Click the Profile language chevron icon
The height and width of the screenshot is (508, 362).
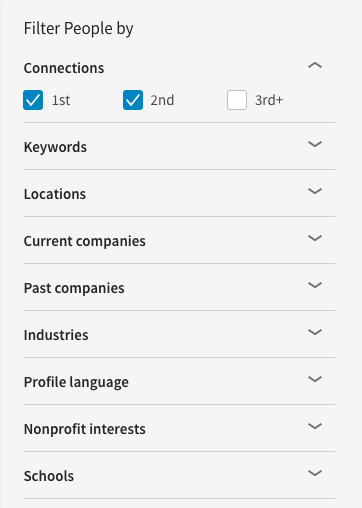pos(315,379)
